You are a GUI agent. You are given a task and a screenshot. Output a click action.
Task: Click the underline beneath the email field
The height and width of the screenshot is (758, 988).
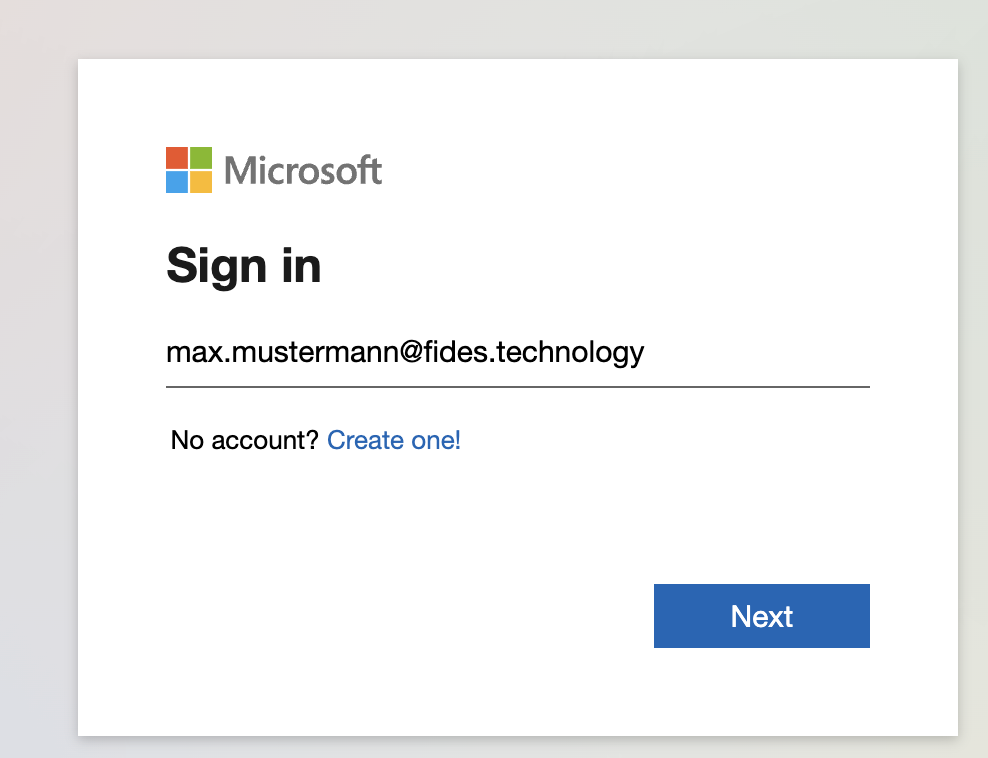517,385
